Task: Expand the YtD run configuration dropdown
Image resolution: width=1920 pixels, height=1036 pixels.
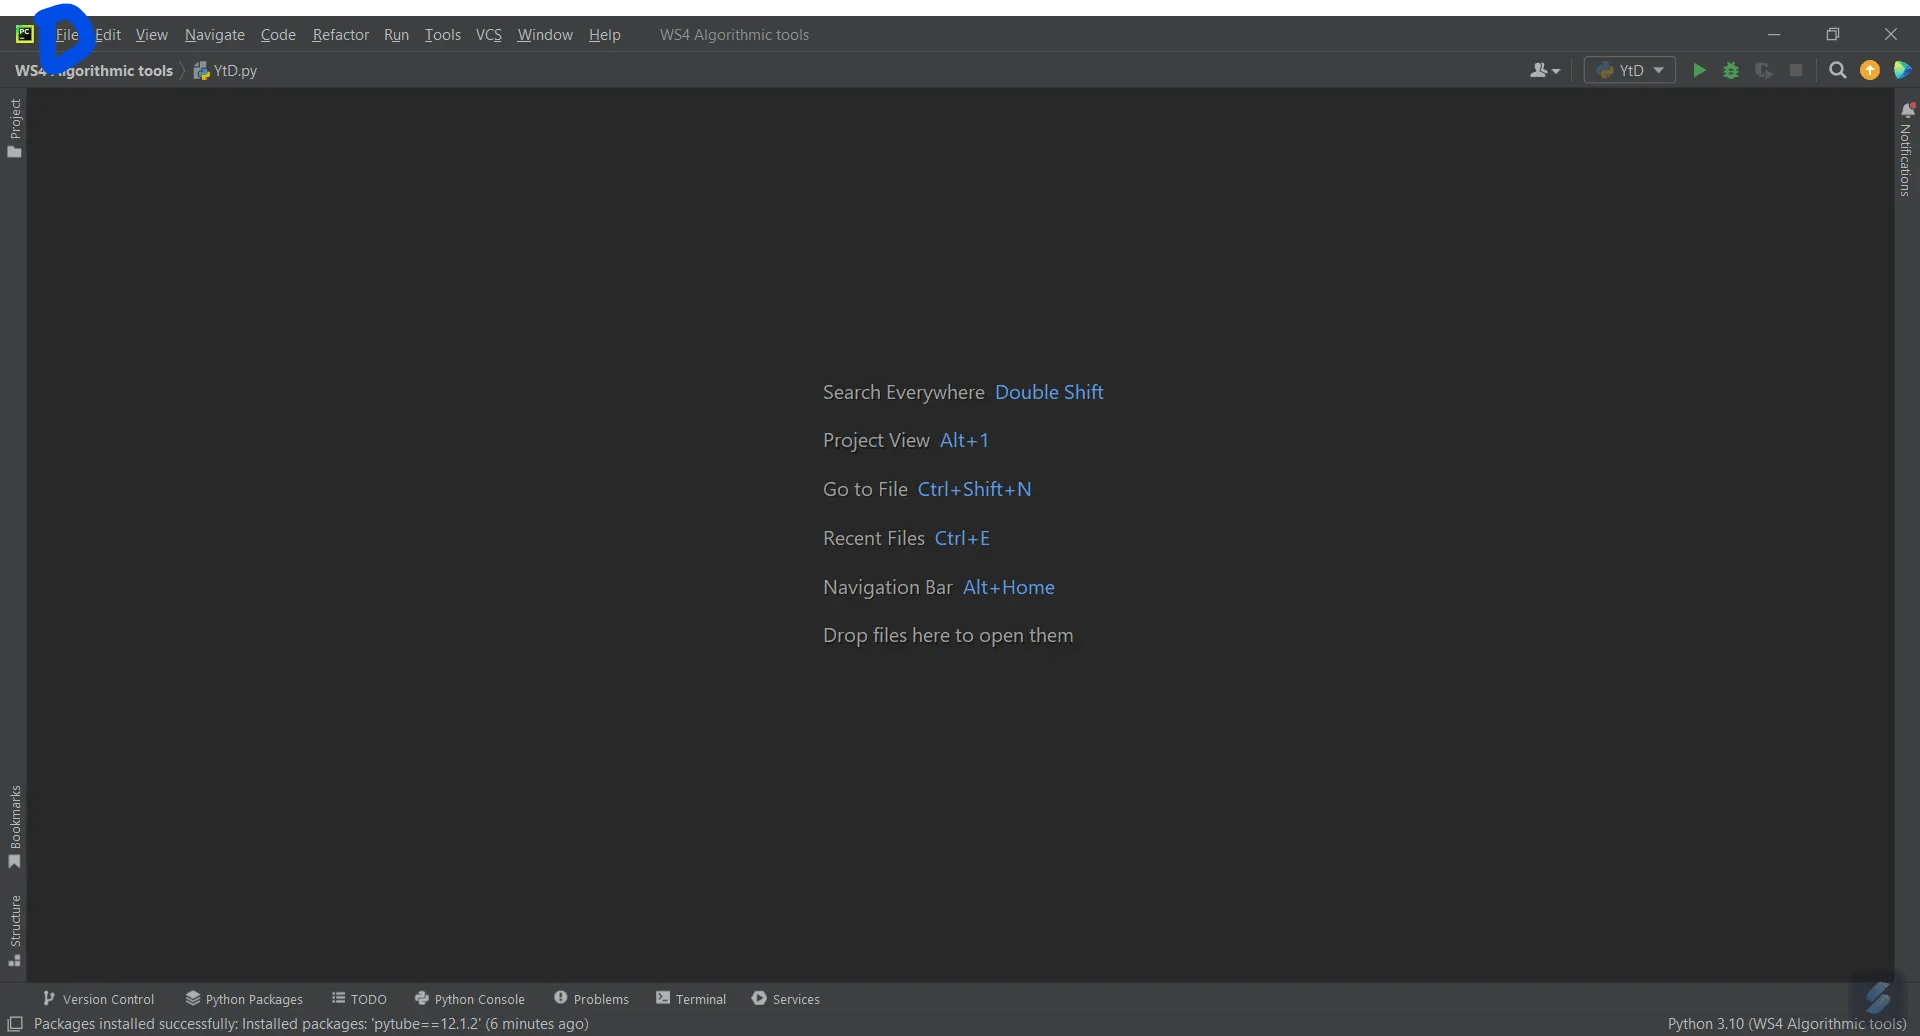Action: click(1630, 70)
